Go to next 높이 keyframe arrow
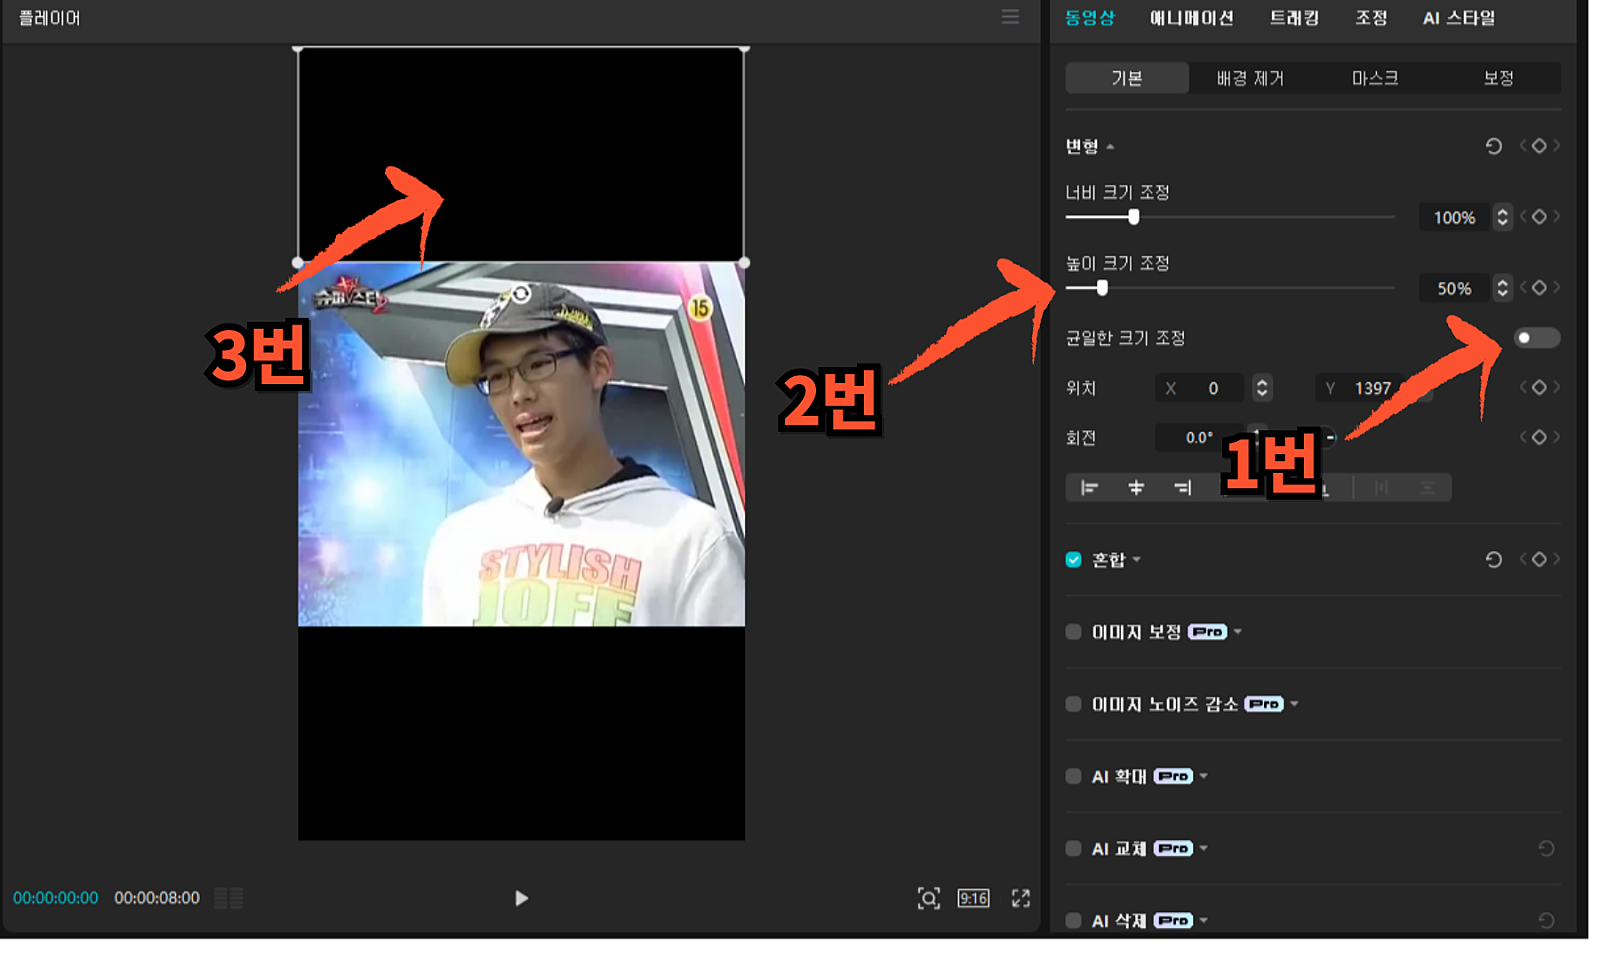Image resolution: width=1600 pixels, height=960 pixels. coord(1556,288)
